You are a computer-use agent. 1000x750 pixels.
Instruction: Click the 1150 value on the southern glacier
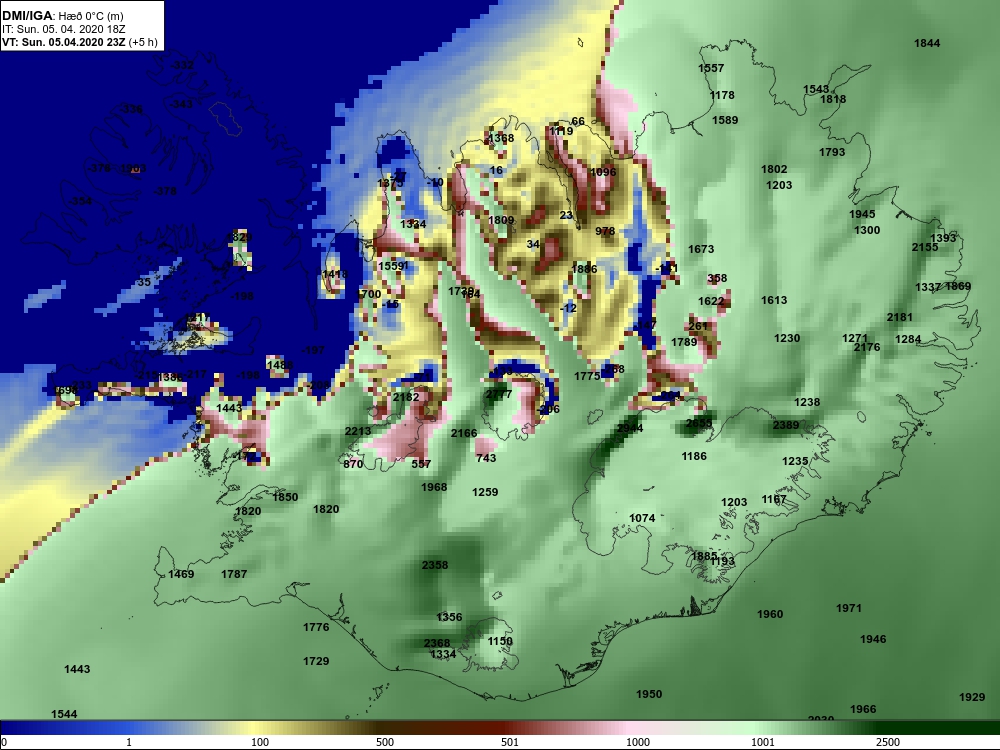[x=500, y=642]
